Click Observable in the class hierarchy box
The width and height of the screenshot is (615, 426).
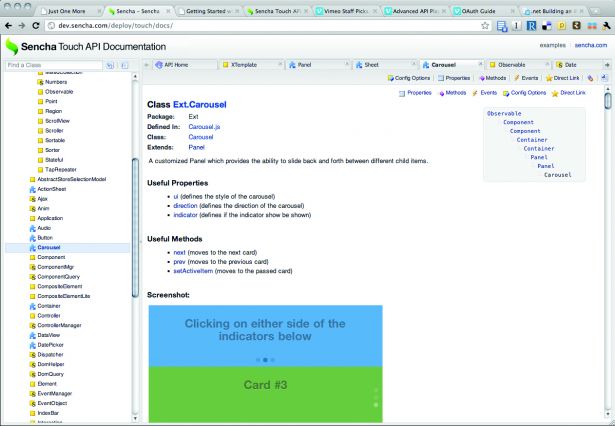[504, 113]
